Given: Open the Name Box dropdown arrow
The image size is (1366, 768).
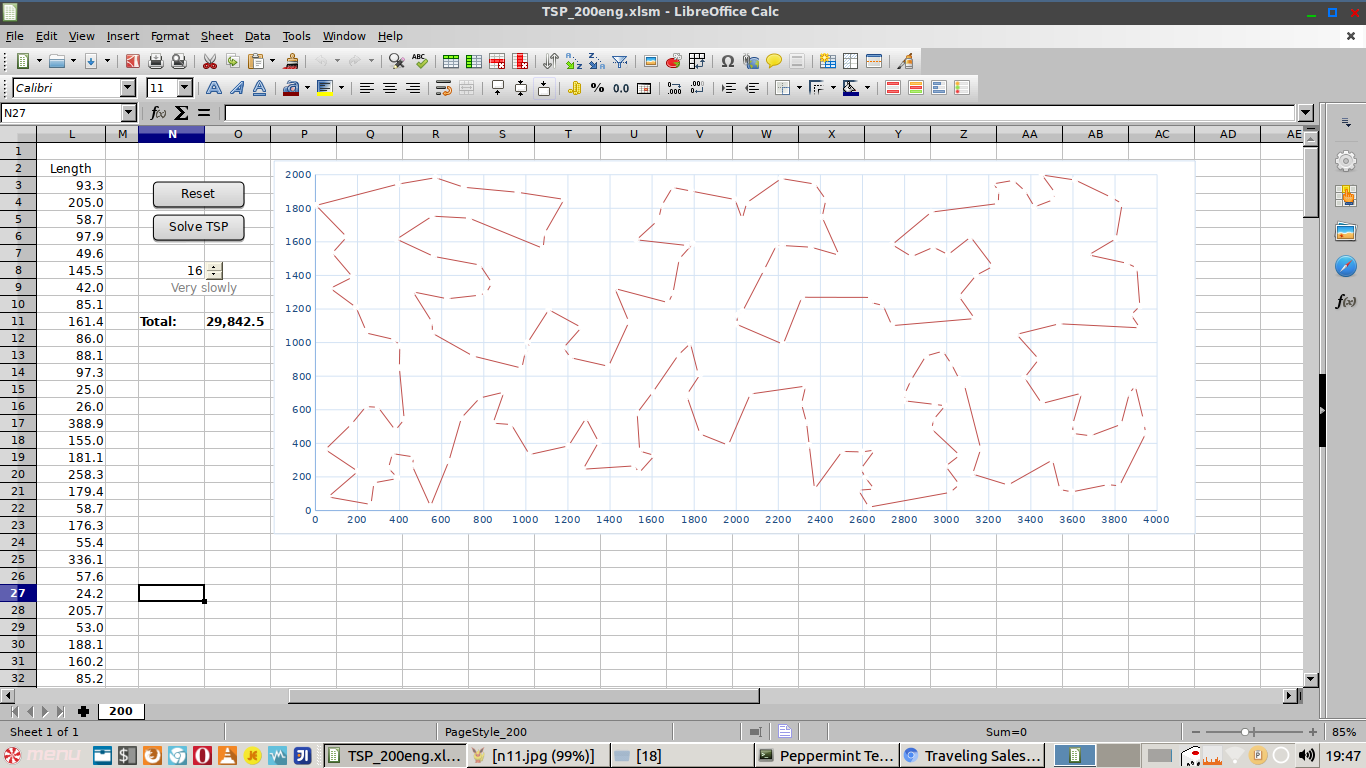Looking at the screenshot, I should point(128,113).
